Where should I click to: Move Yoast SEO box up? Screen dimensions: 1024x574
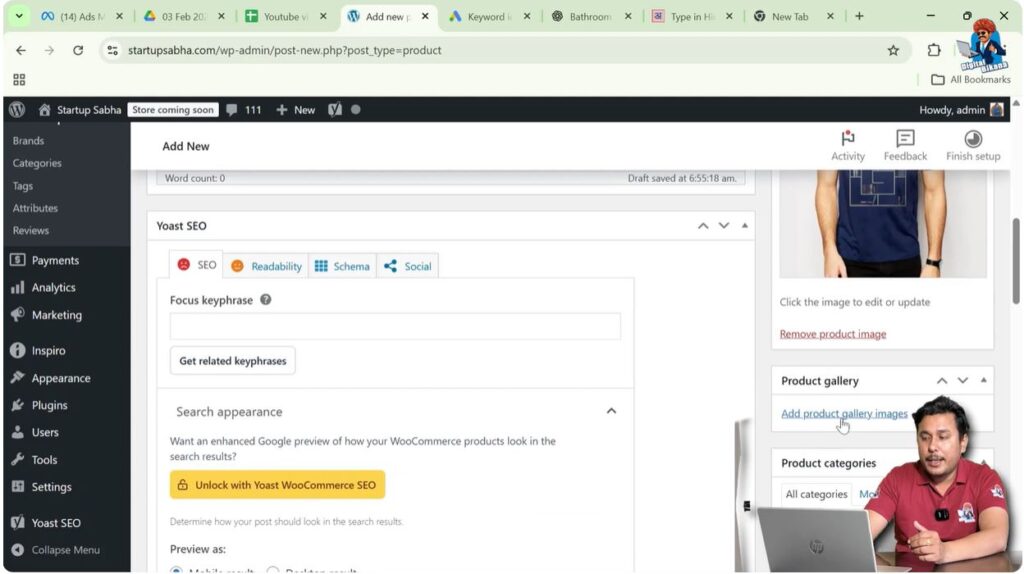(703, 226)
